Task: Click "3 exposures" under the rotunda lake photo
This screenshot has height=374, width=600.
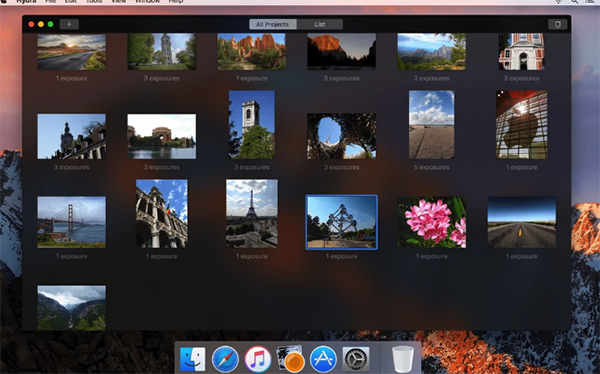Action: (x=161, y=167)
